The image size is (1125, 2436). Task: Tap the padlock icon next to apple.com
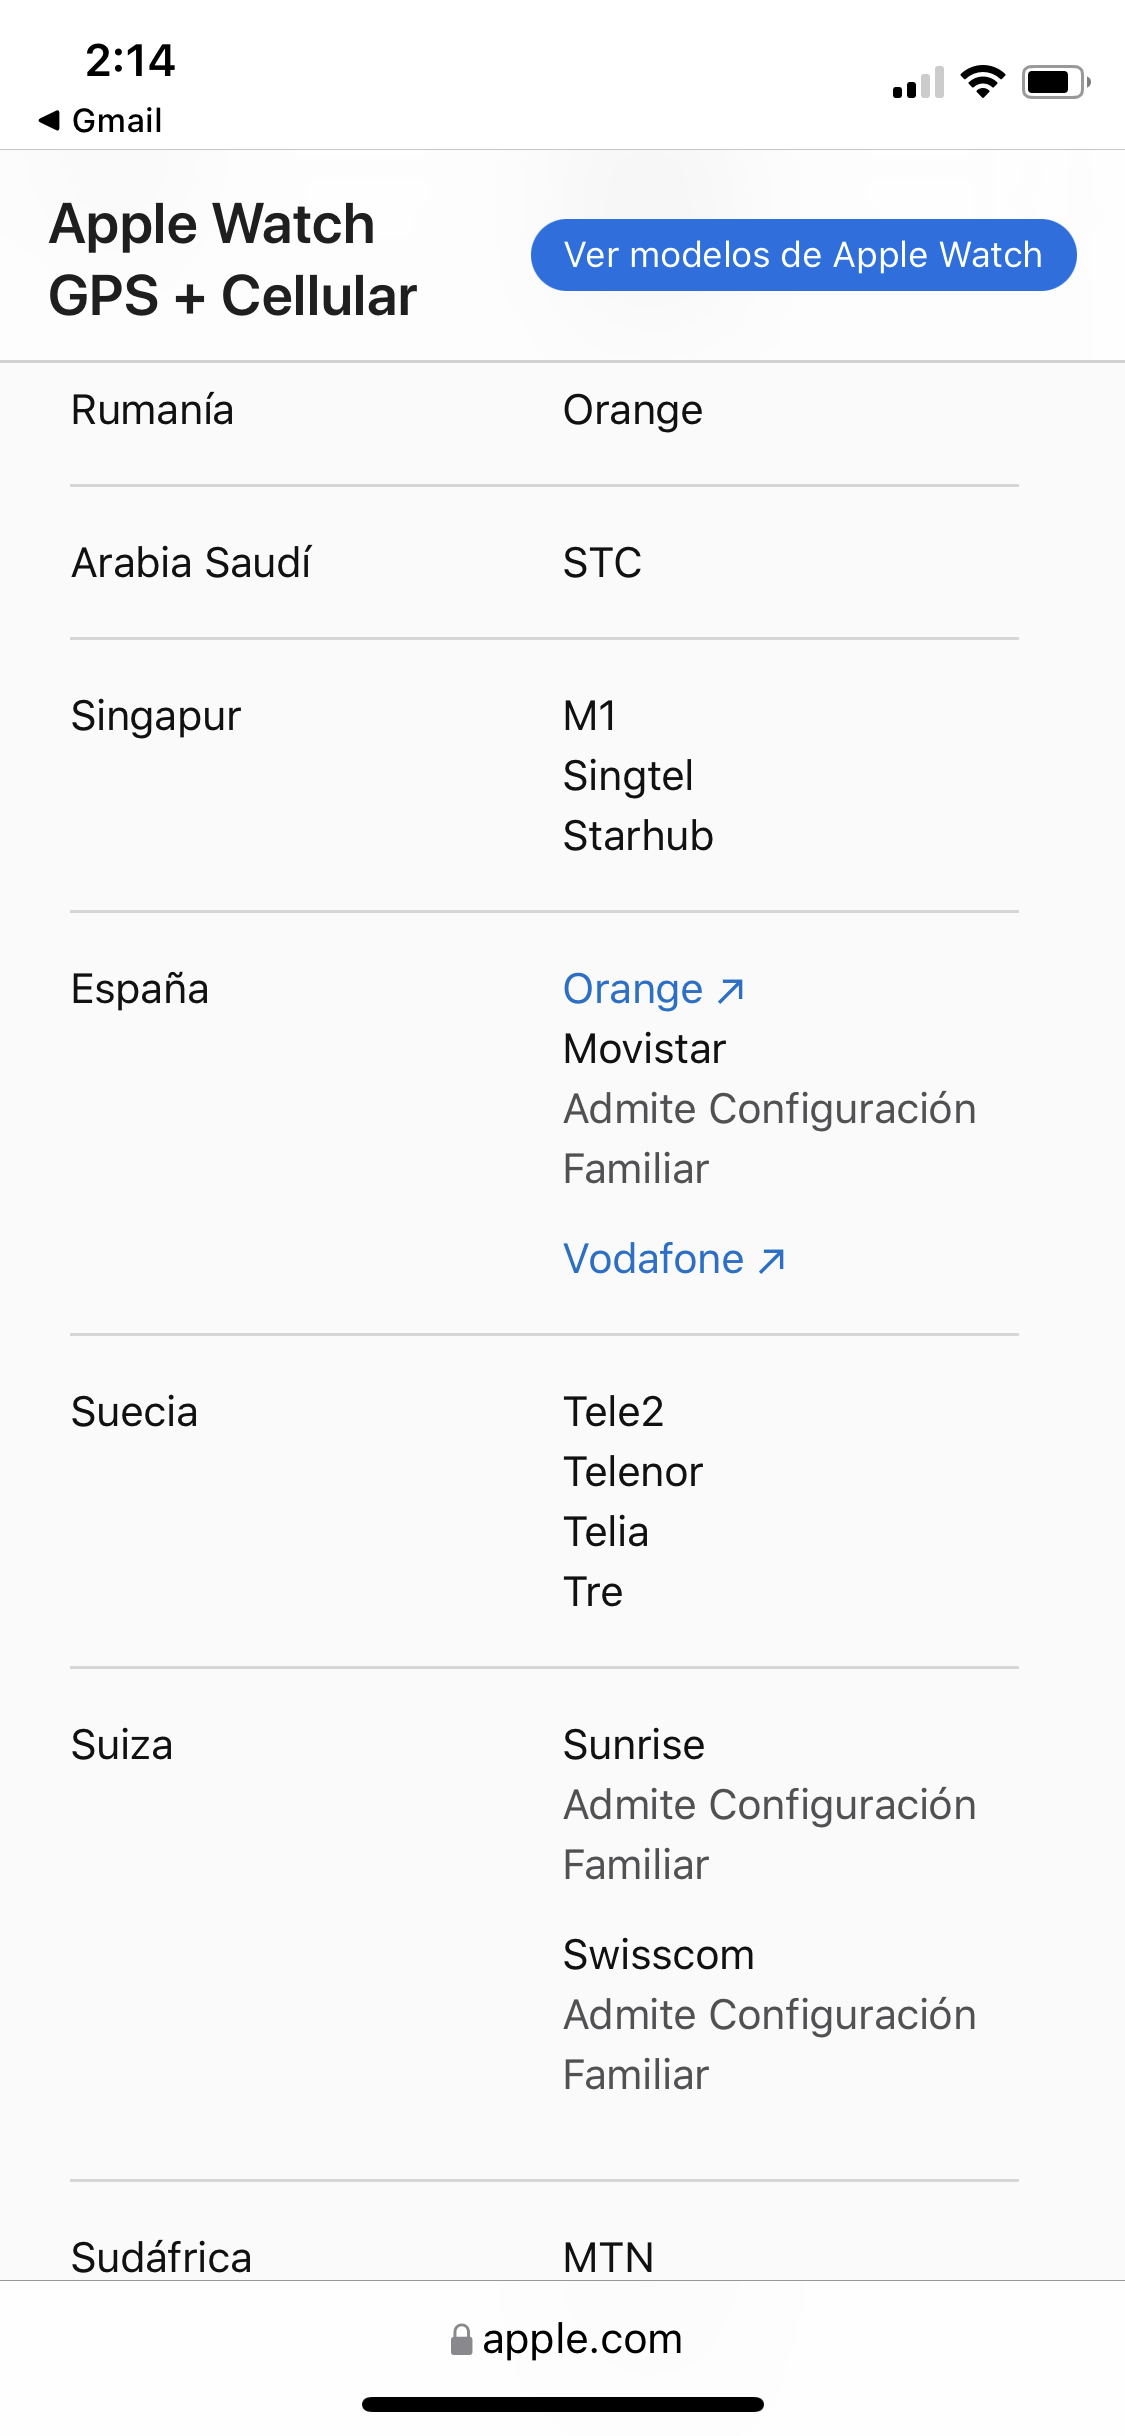coord(461,2340)
